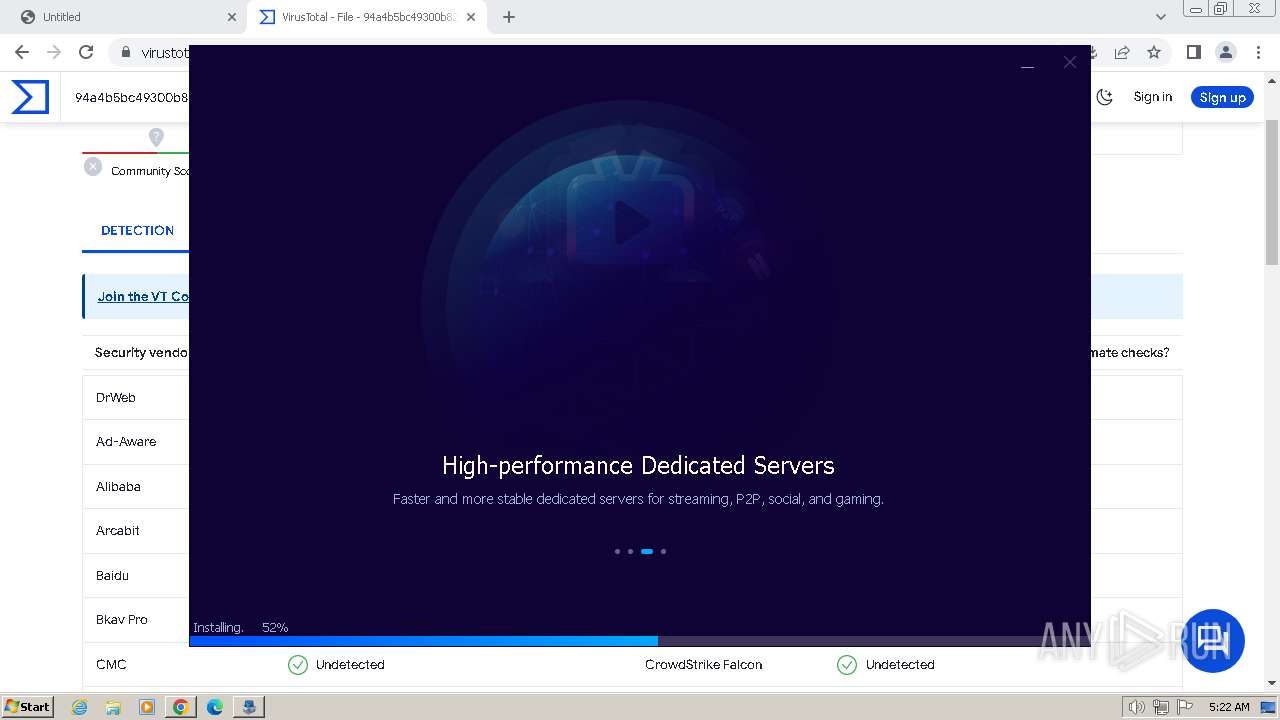This screenshot has width=1280, height=720.
Task: Dismiss the Community Score X icon
Action: point(93,167)
